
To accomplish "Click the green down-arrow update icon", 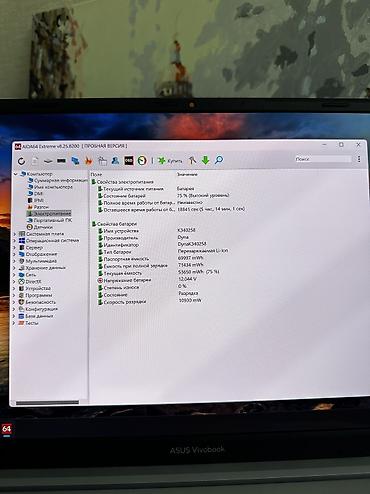I will click(x=205, y=160).
